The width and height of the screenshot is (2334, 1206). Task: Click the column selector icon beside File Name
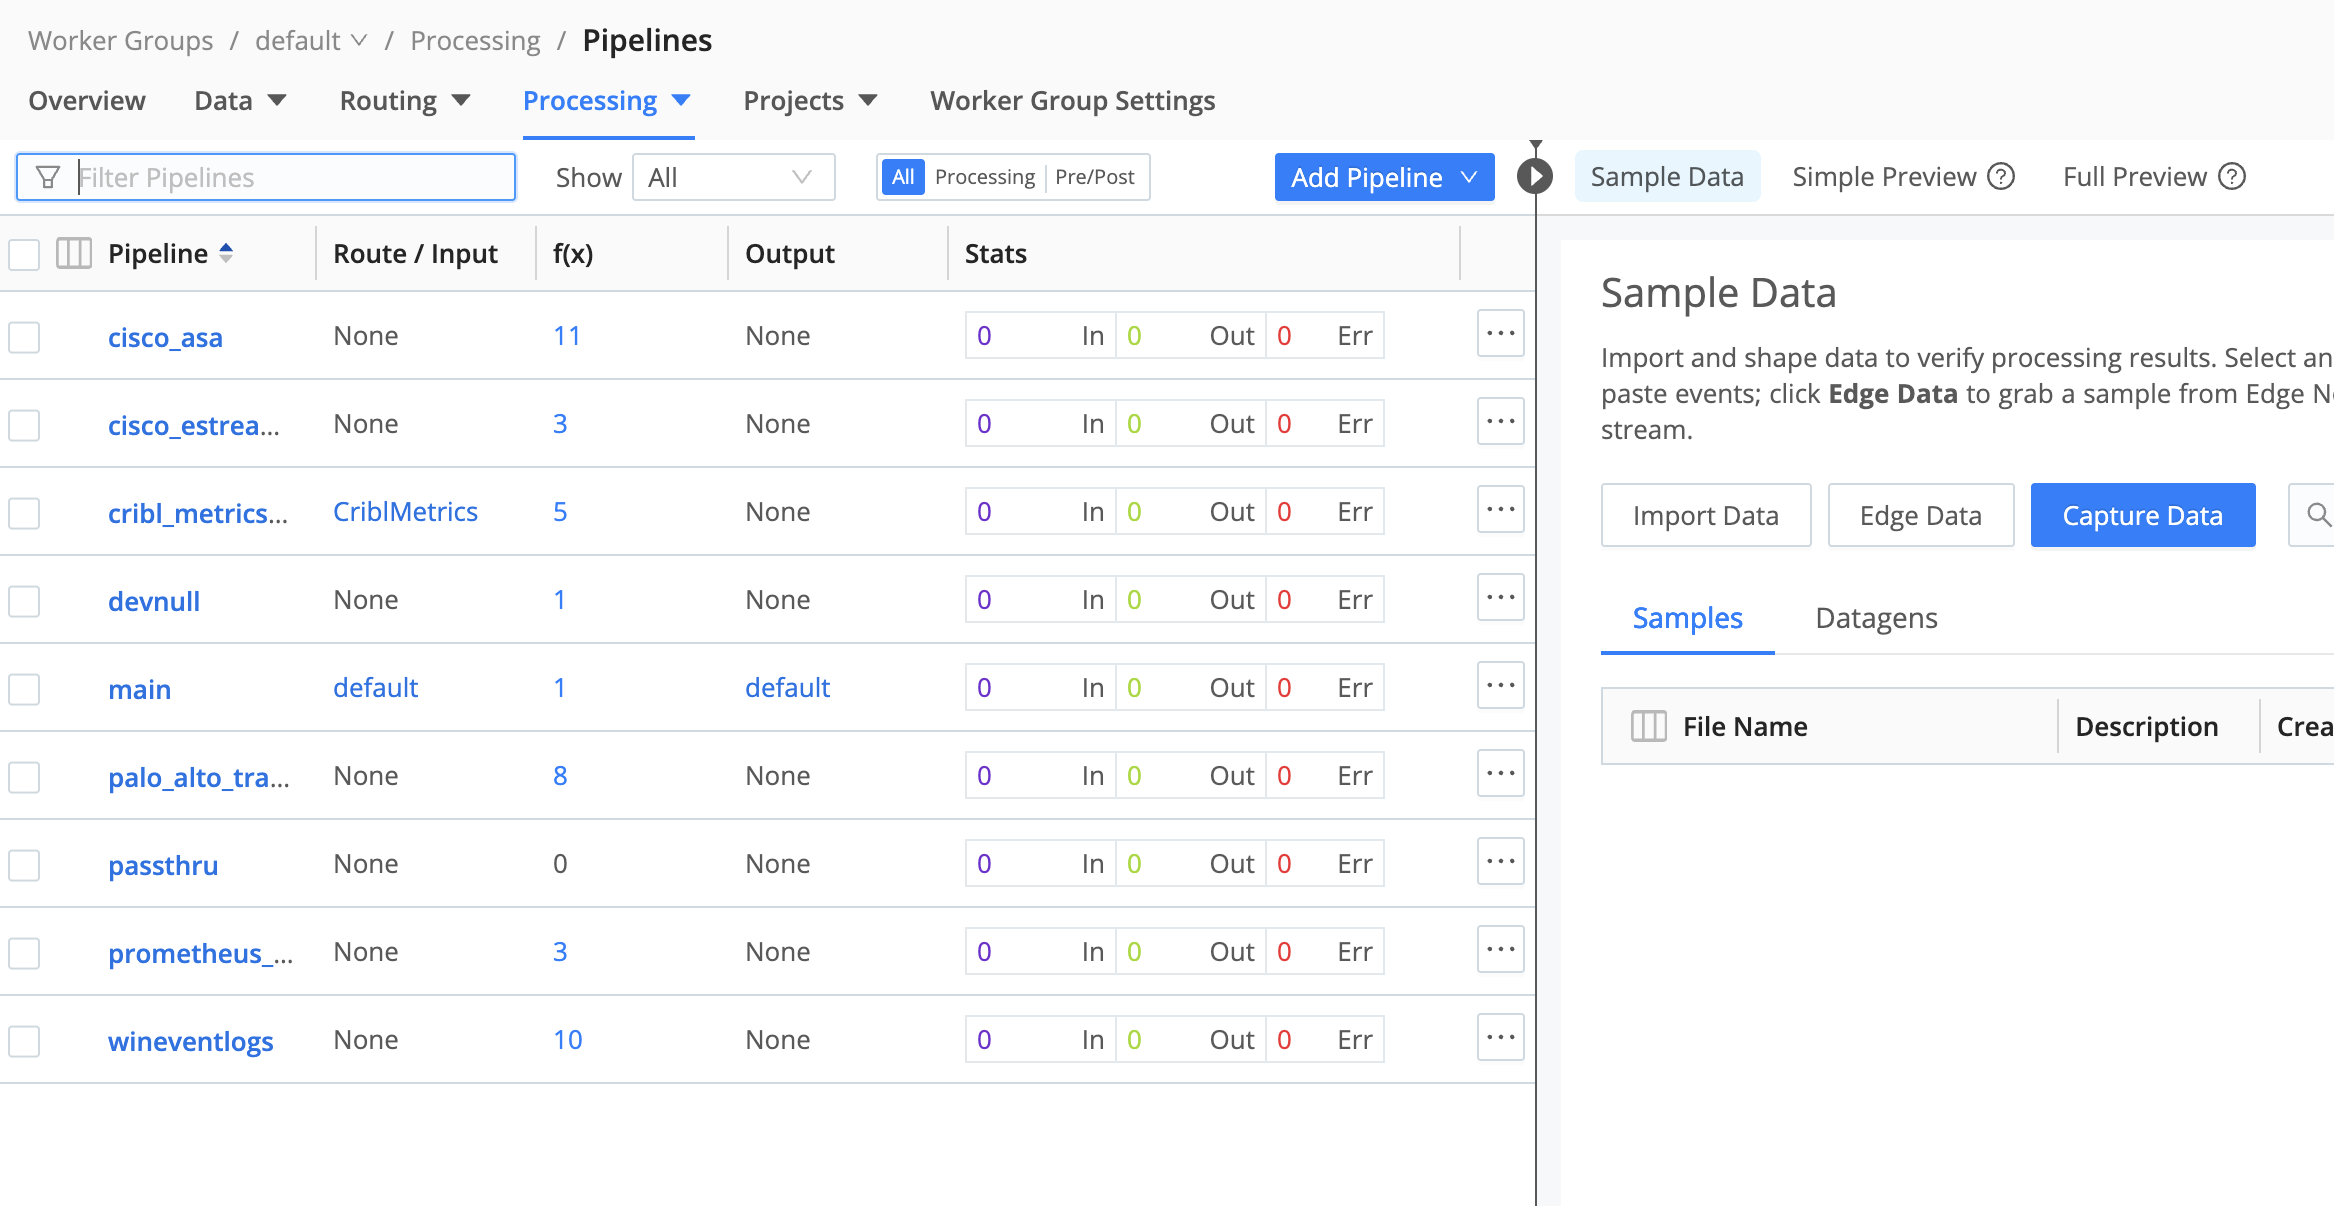pos(1648,725)
